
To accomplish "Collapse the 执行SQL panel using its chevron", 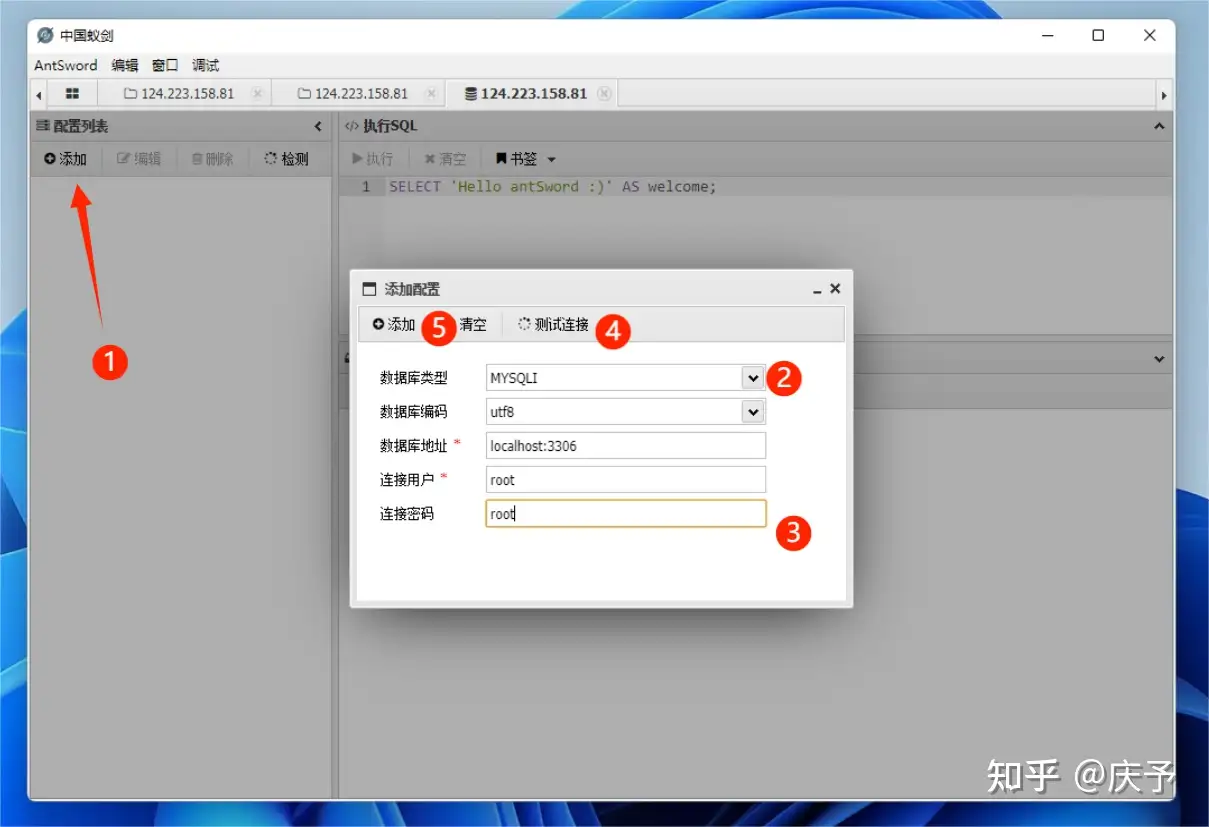I will coord(1159,127).
